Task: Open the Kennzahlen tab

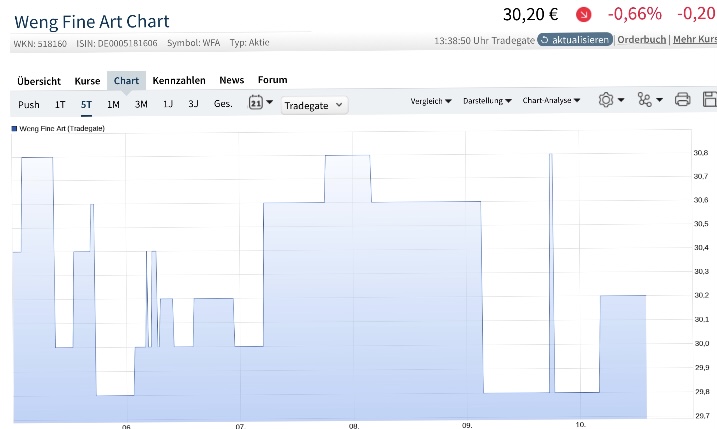Action: (179, 80)
